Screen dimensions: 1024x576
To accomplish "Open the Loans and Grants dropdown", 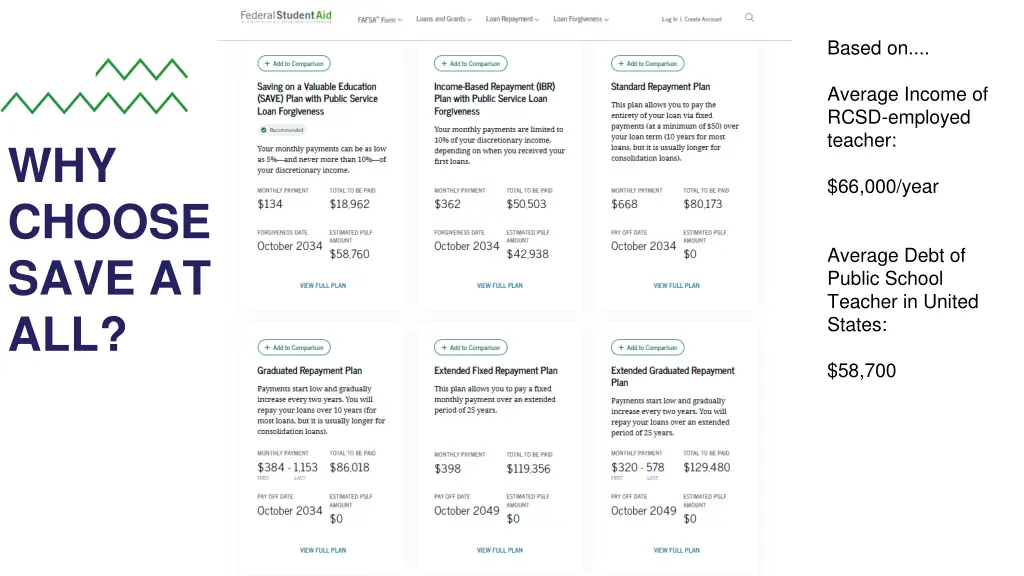I will point(444,19).
